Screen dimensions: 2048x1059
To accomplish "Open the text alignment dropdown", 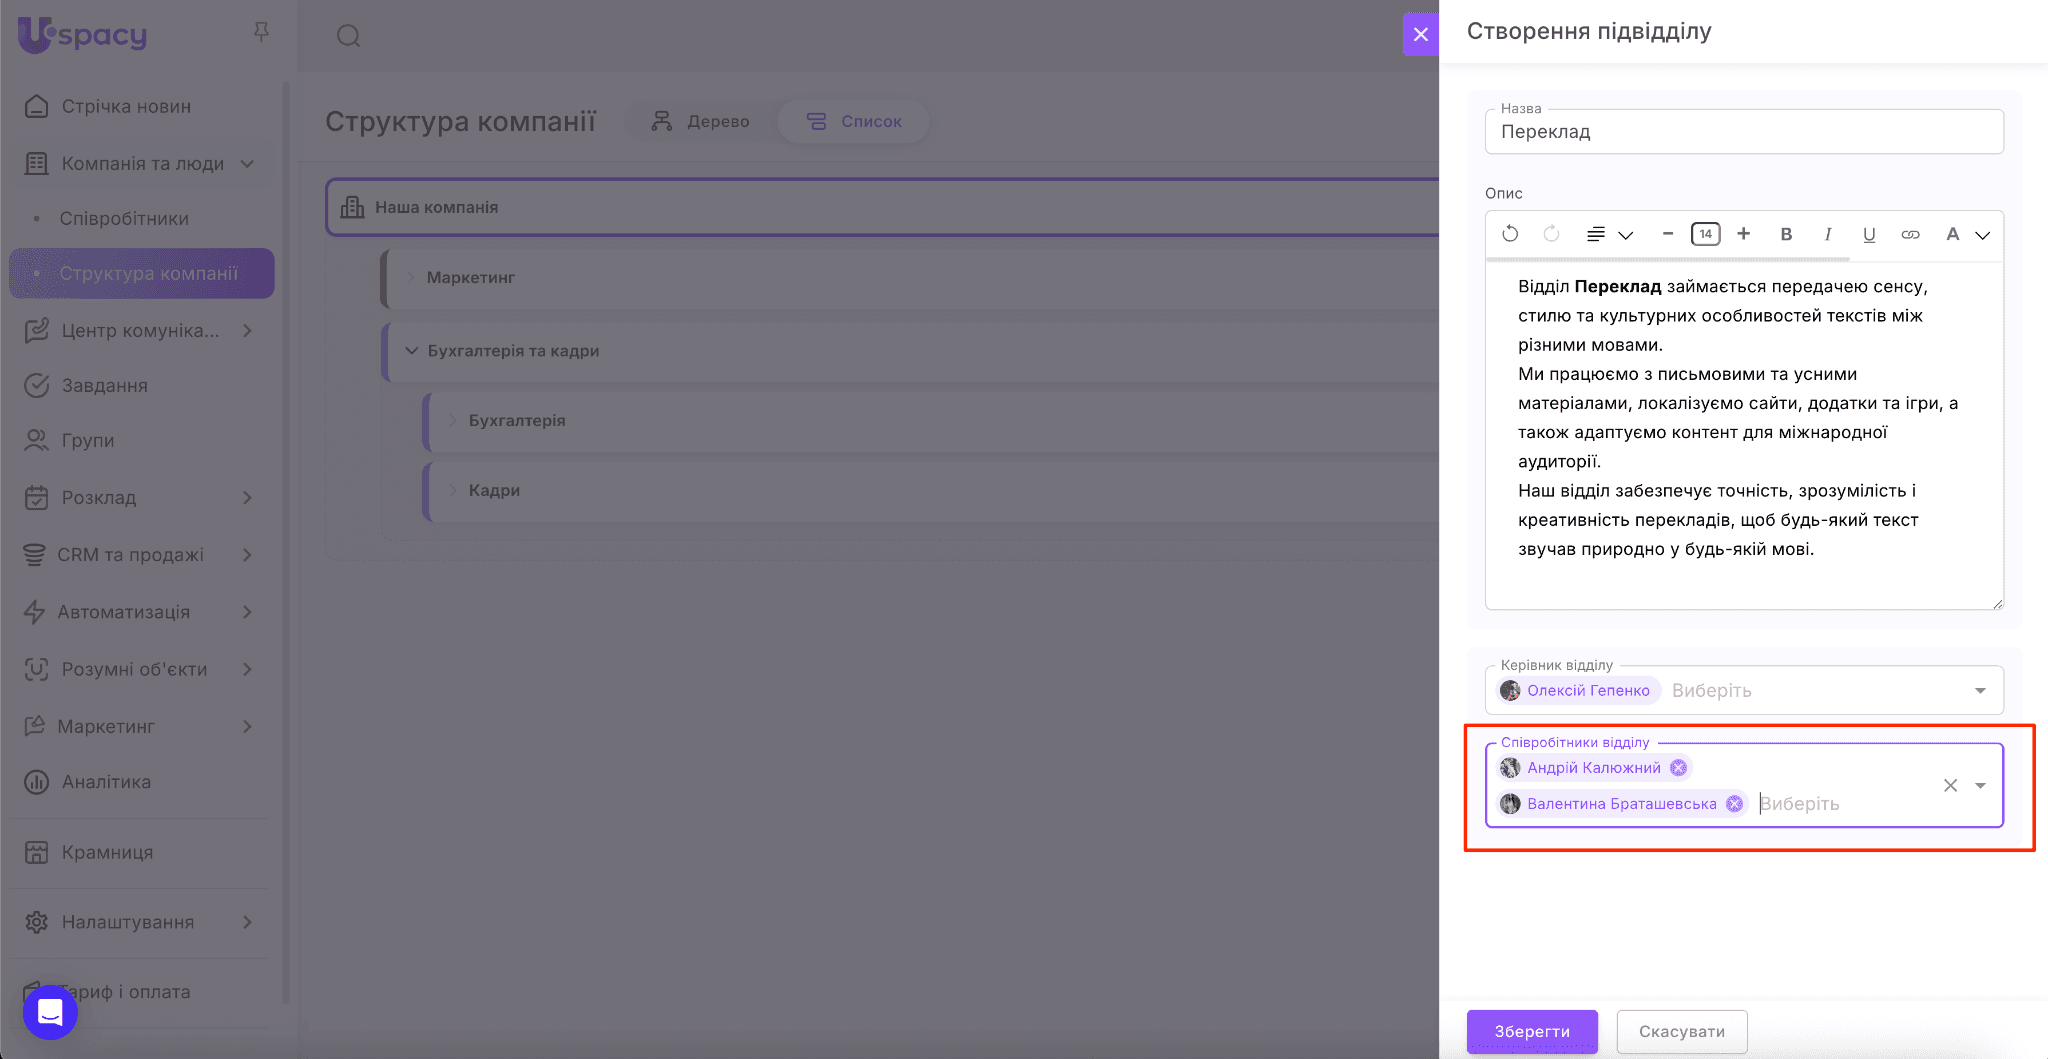I will coord(1609,234).
